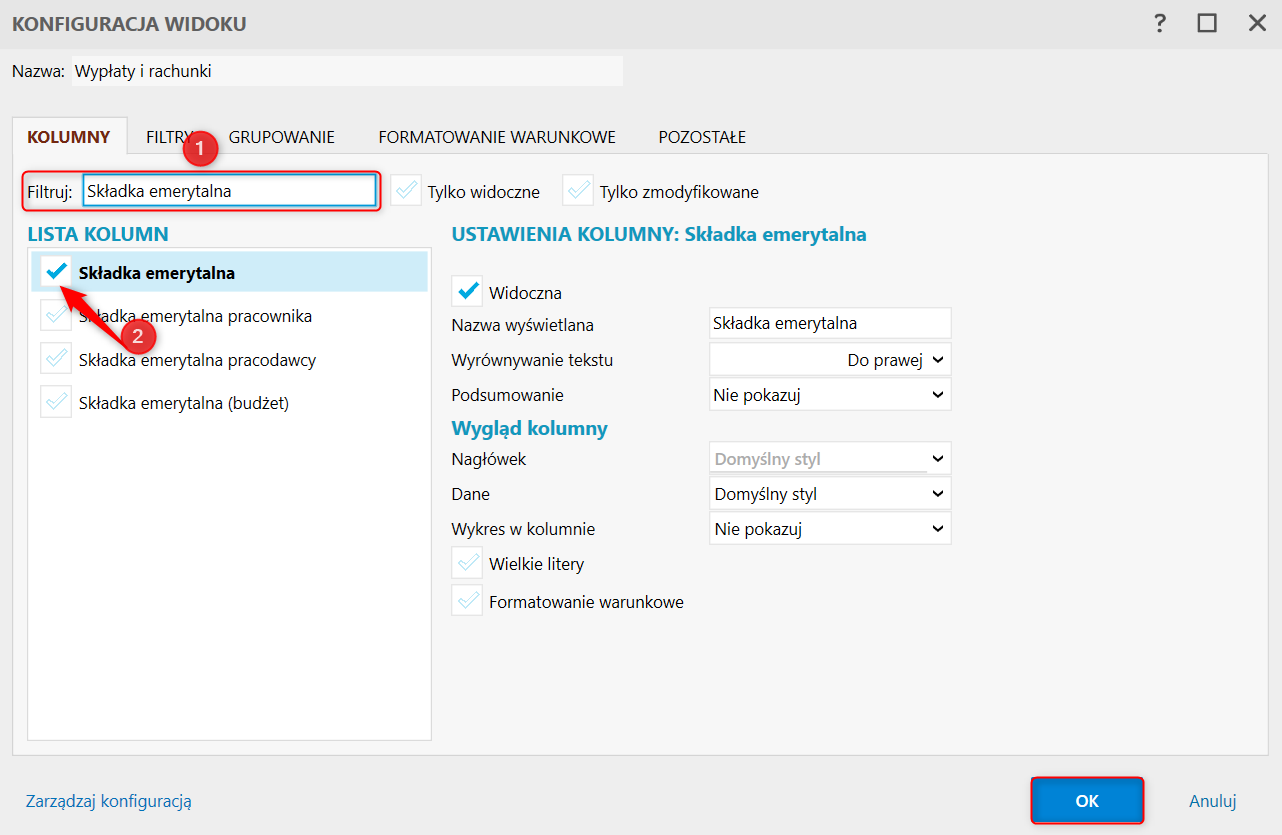Toggle the Tylko zmodyfikowane checkbox
This screenshot has width=1282, height=835.
pyautogui.click(x=578, y=191)
